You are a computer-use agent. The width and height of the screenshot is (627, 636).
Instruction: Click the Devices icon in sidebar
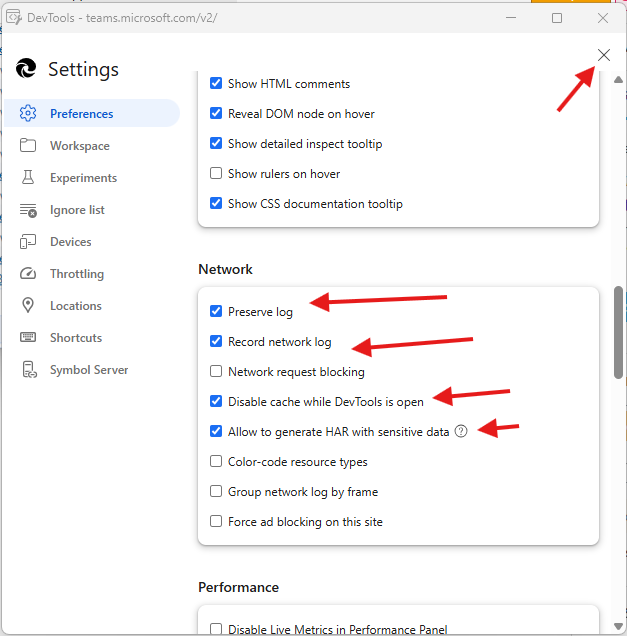[x=28, y=242]
